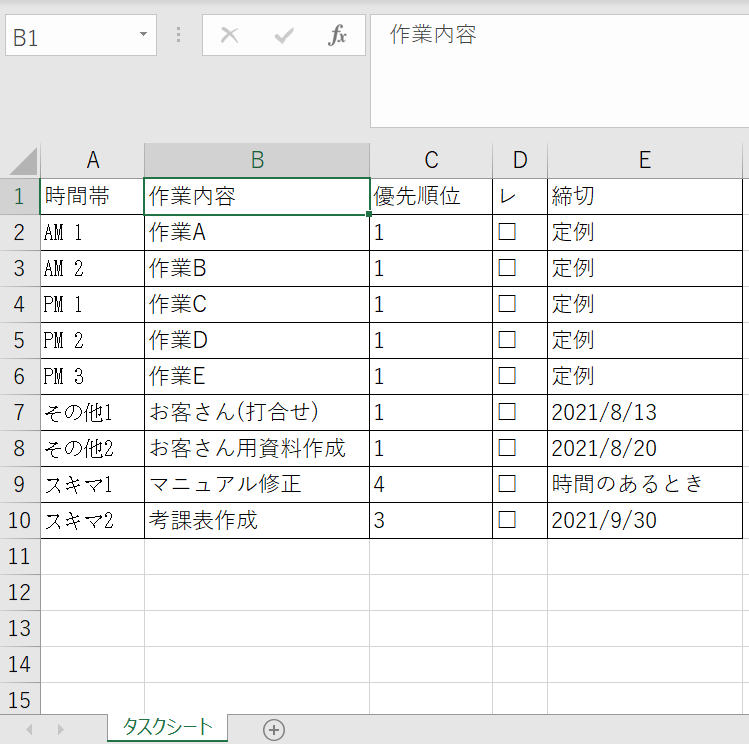This screenshot has width=749, height=744.
Task: Select column E header
Action: (645, 160)
